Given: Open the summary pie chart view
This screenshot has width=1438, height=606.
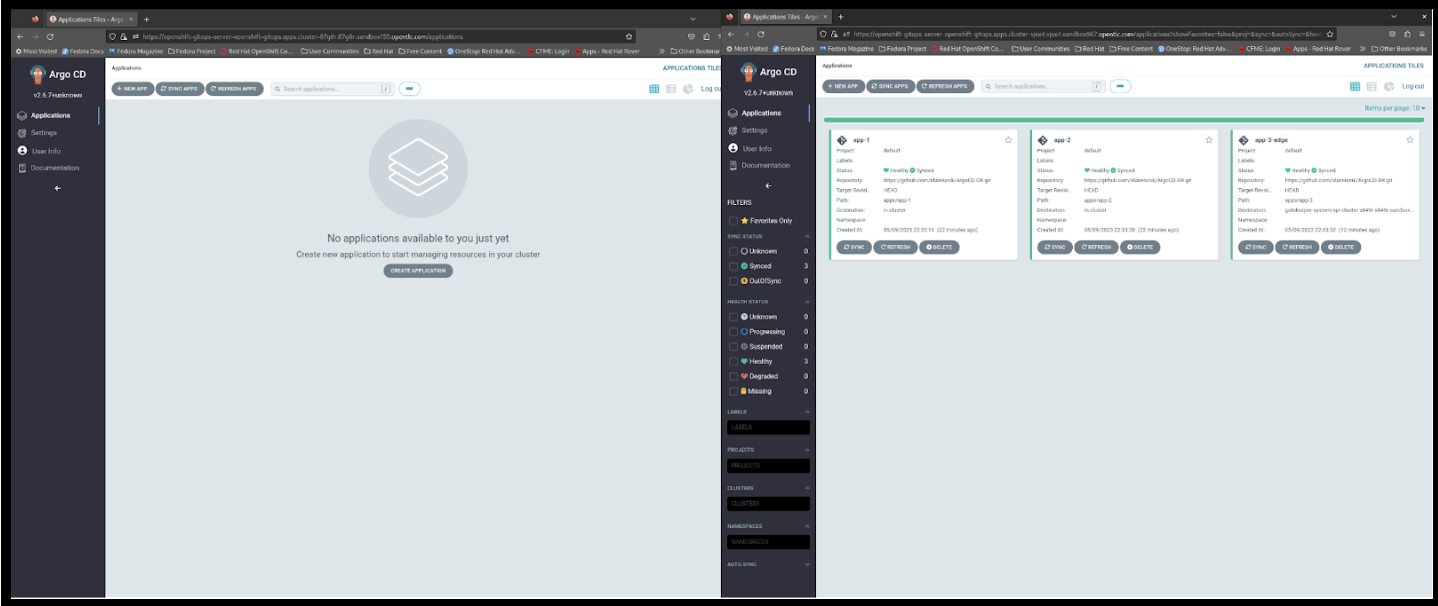Looking at the screenshot, I should (x=1389, y=87).
